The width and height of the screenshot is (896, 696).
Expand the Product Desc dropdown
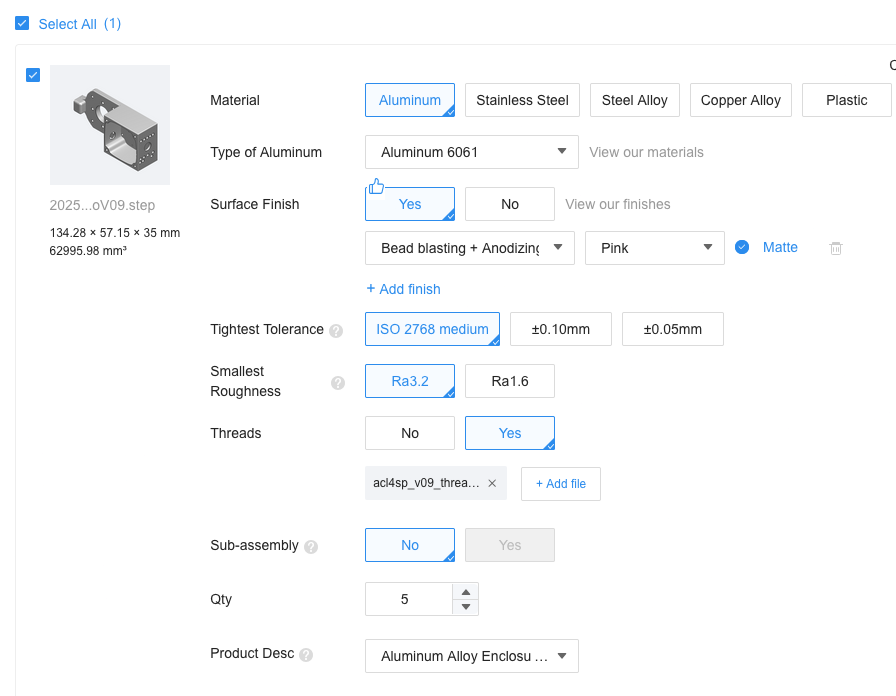tap(471, 656)
